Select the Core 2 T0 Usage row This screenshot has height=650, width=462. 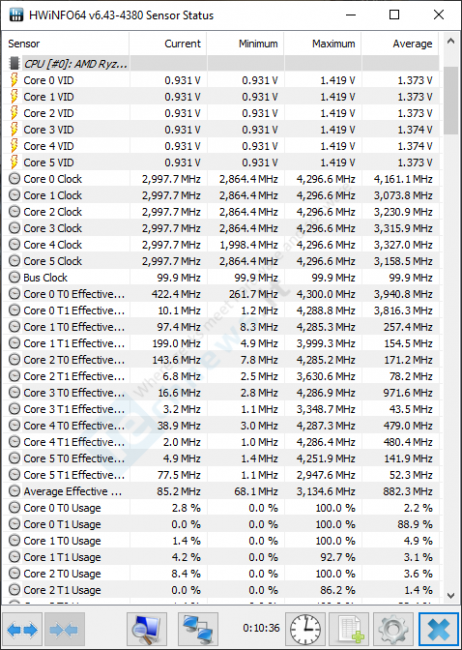(x=221, y=574)
